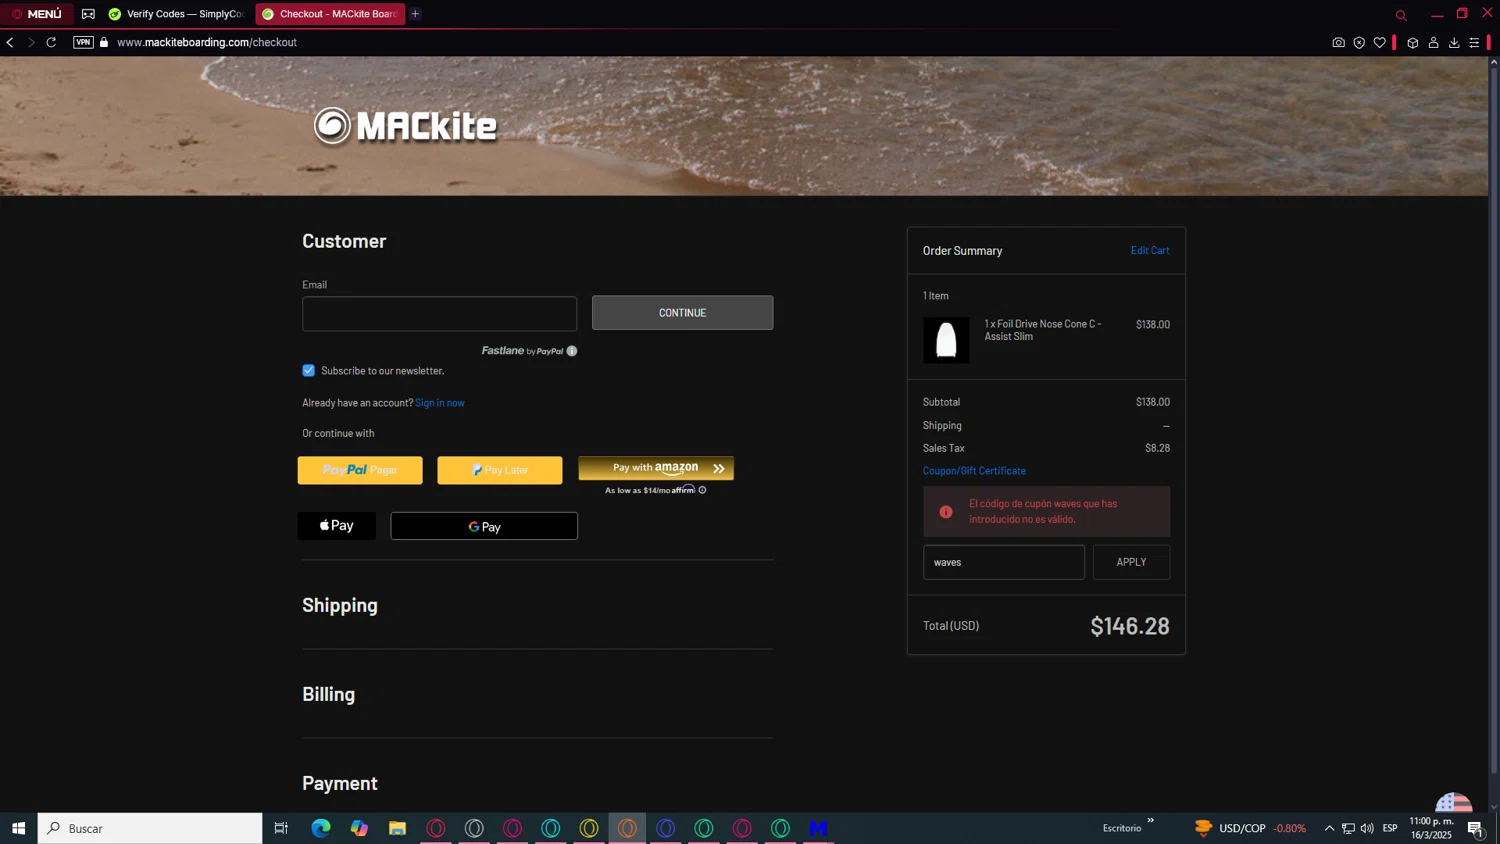This screenshot has height=844, width=1500.
Task: Open a new browser tab
Action: coord(415,14)
